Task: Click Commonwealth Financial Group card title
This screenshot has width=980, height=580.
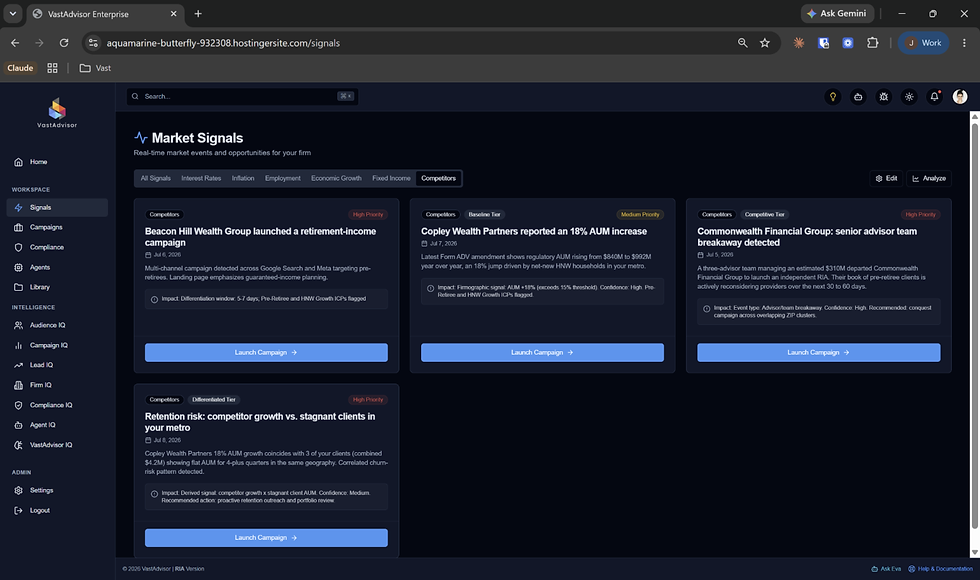Action: click(807, 237)
